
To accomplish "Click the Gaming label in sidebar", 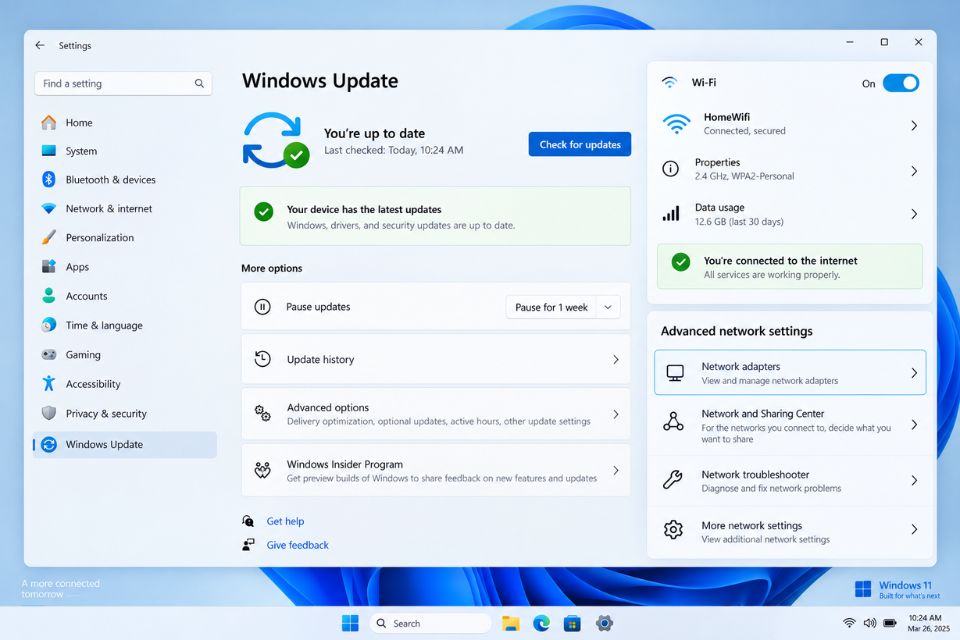I will [83, 355].
